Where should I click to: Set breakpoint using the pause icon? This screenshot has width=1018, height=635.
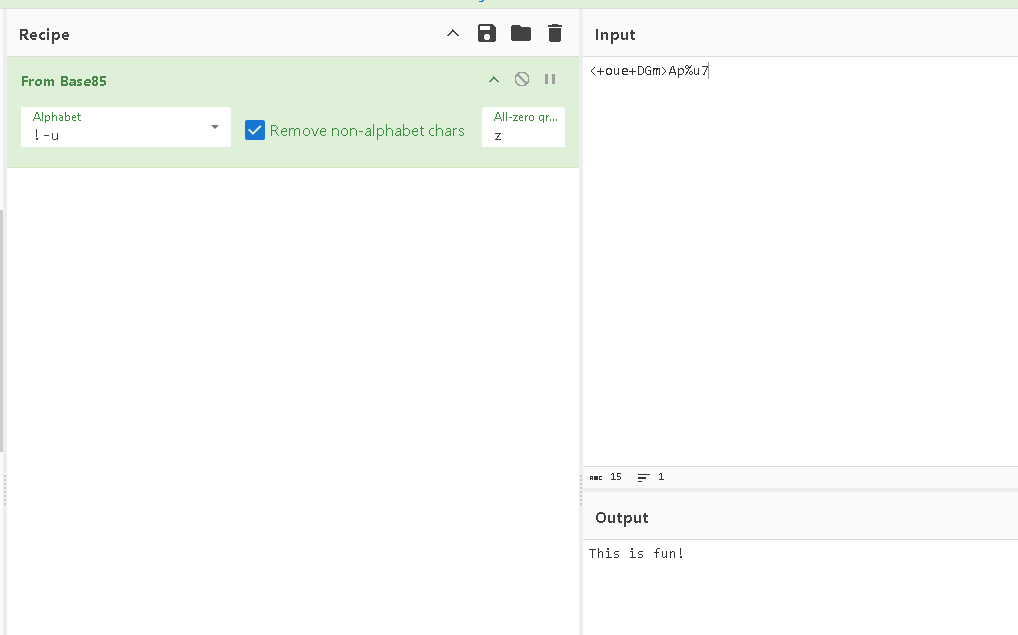click(x=550, y=80)
